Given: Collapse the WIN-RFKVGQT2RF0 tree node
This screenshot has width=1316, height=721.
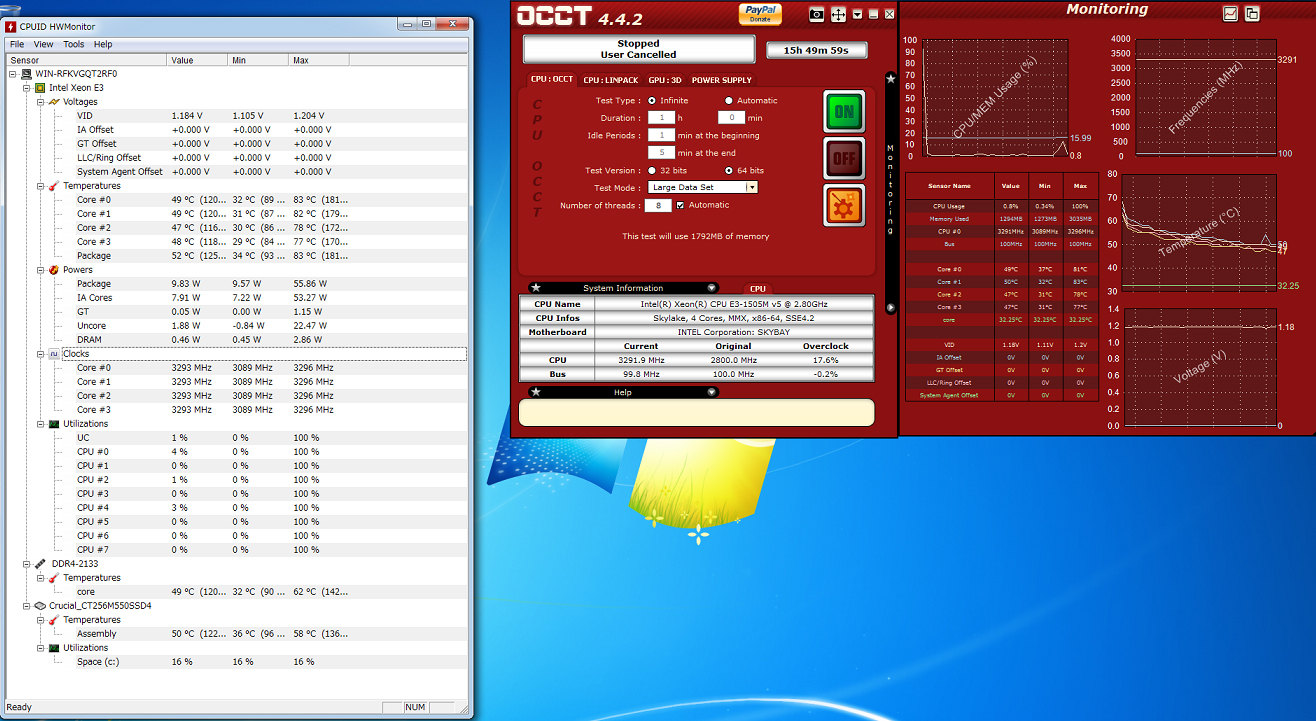Looking at the screenshot, I should [x=13, y=74].
